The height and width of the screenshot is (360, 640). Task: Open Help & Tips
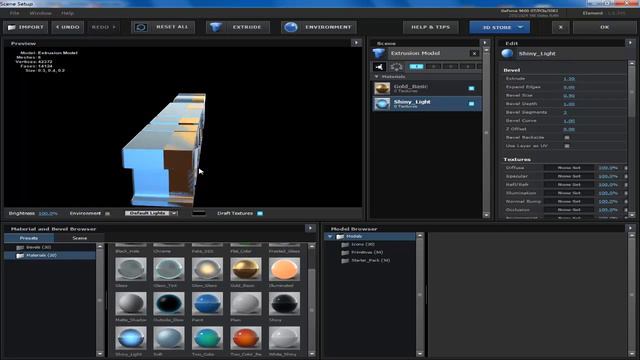point(431,27)
